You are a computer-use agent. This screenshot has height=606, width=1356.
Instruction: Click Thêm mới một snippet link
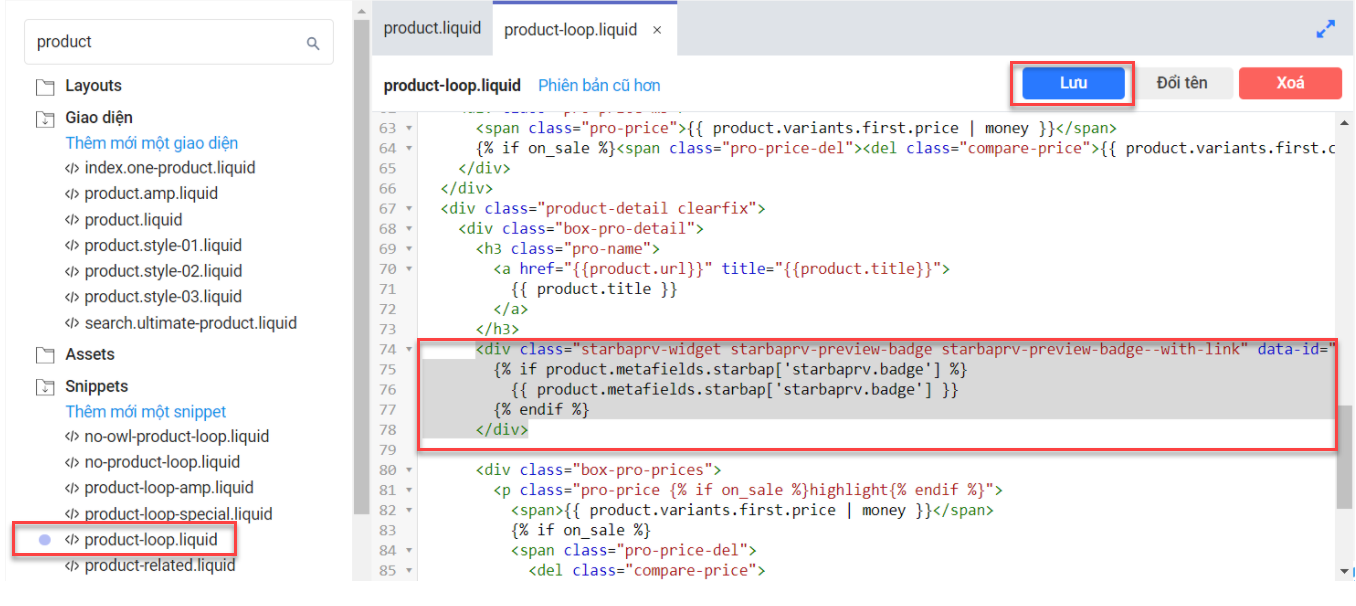146,412
